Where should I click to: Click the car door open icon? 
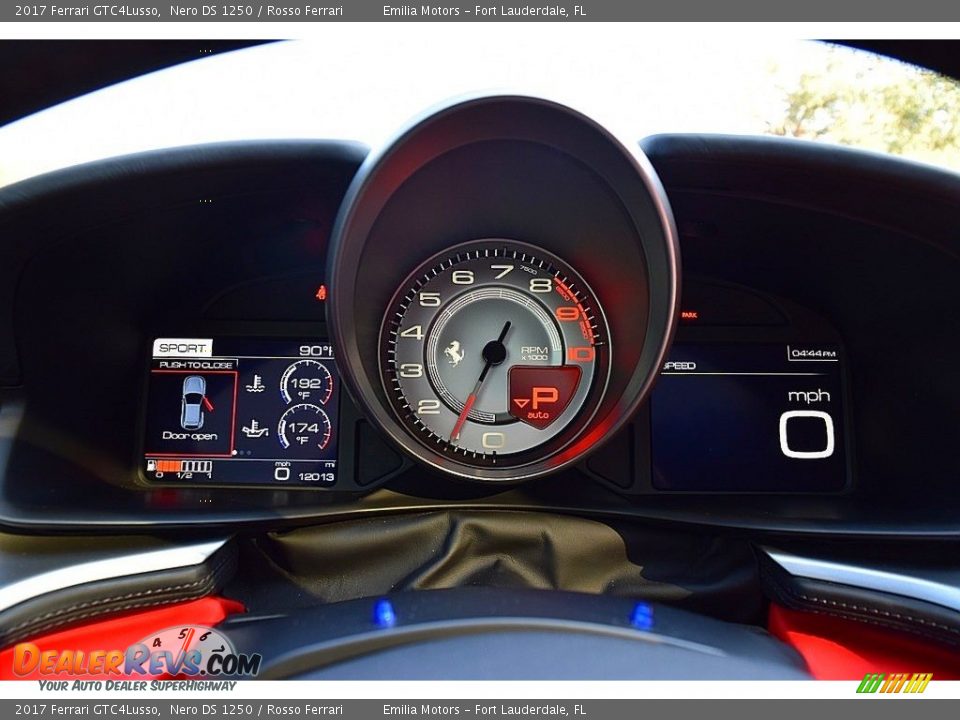pos(197,402)
